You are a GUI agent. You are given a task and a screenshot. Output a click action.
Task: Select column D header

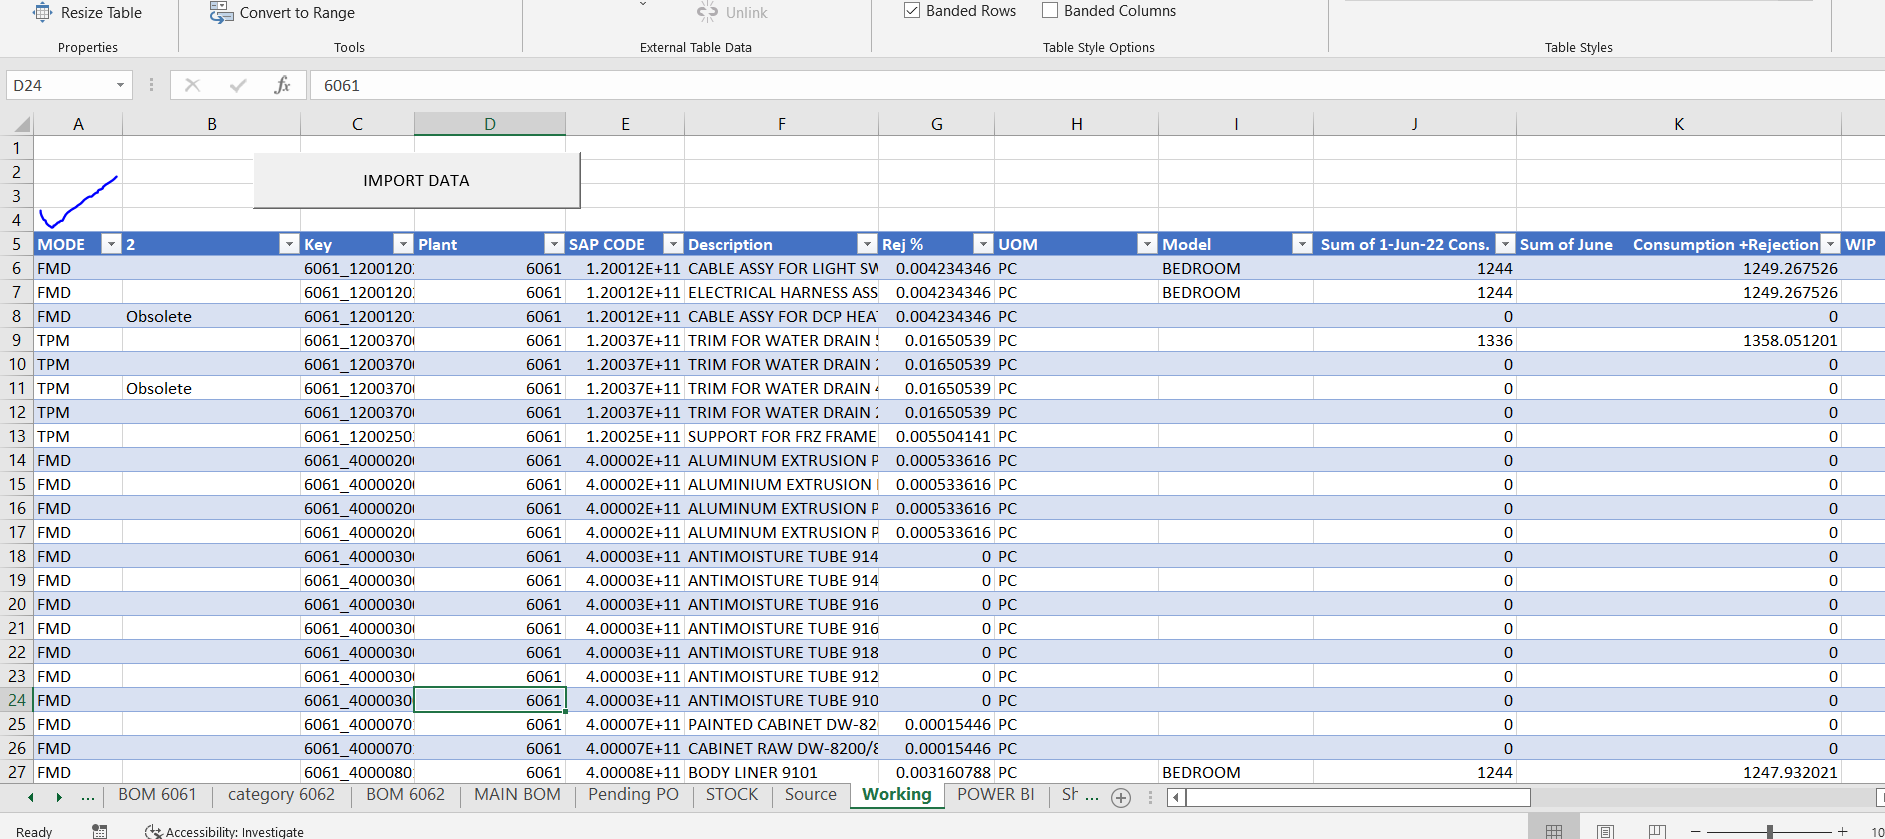(x=490, y=124)
